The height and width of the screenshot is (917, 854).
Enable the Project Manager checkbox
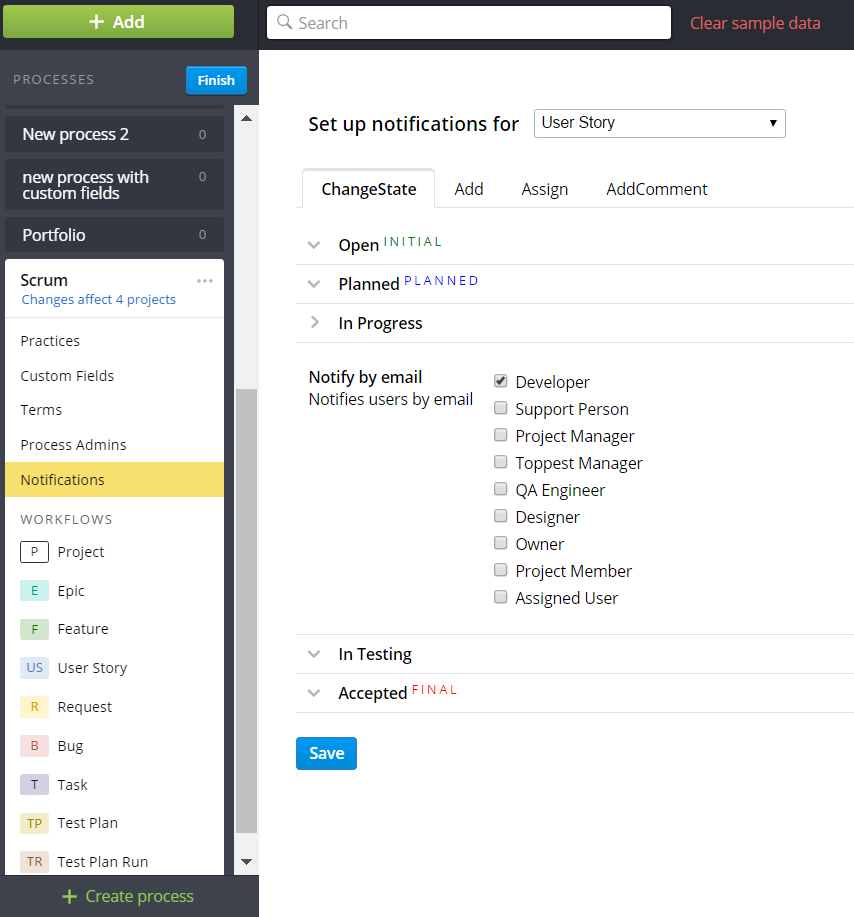(x=501, y=435)
